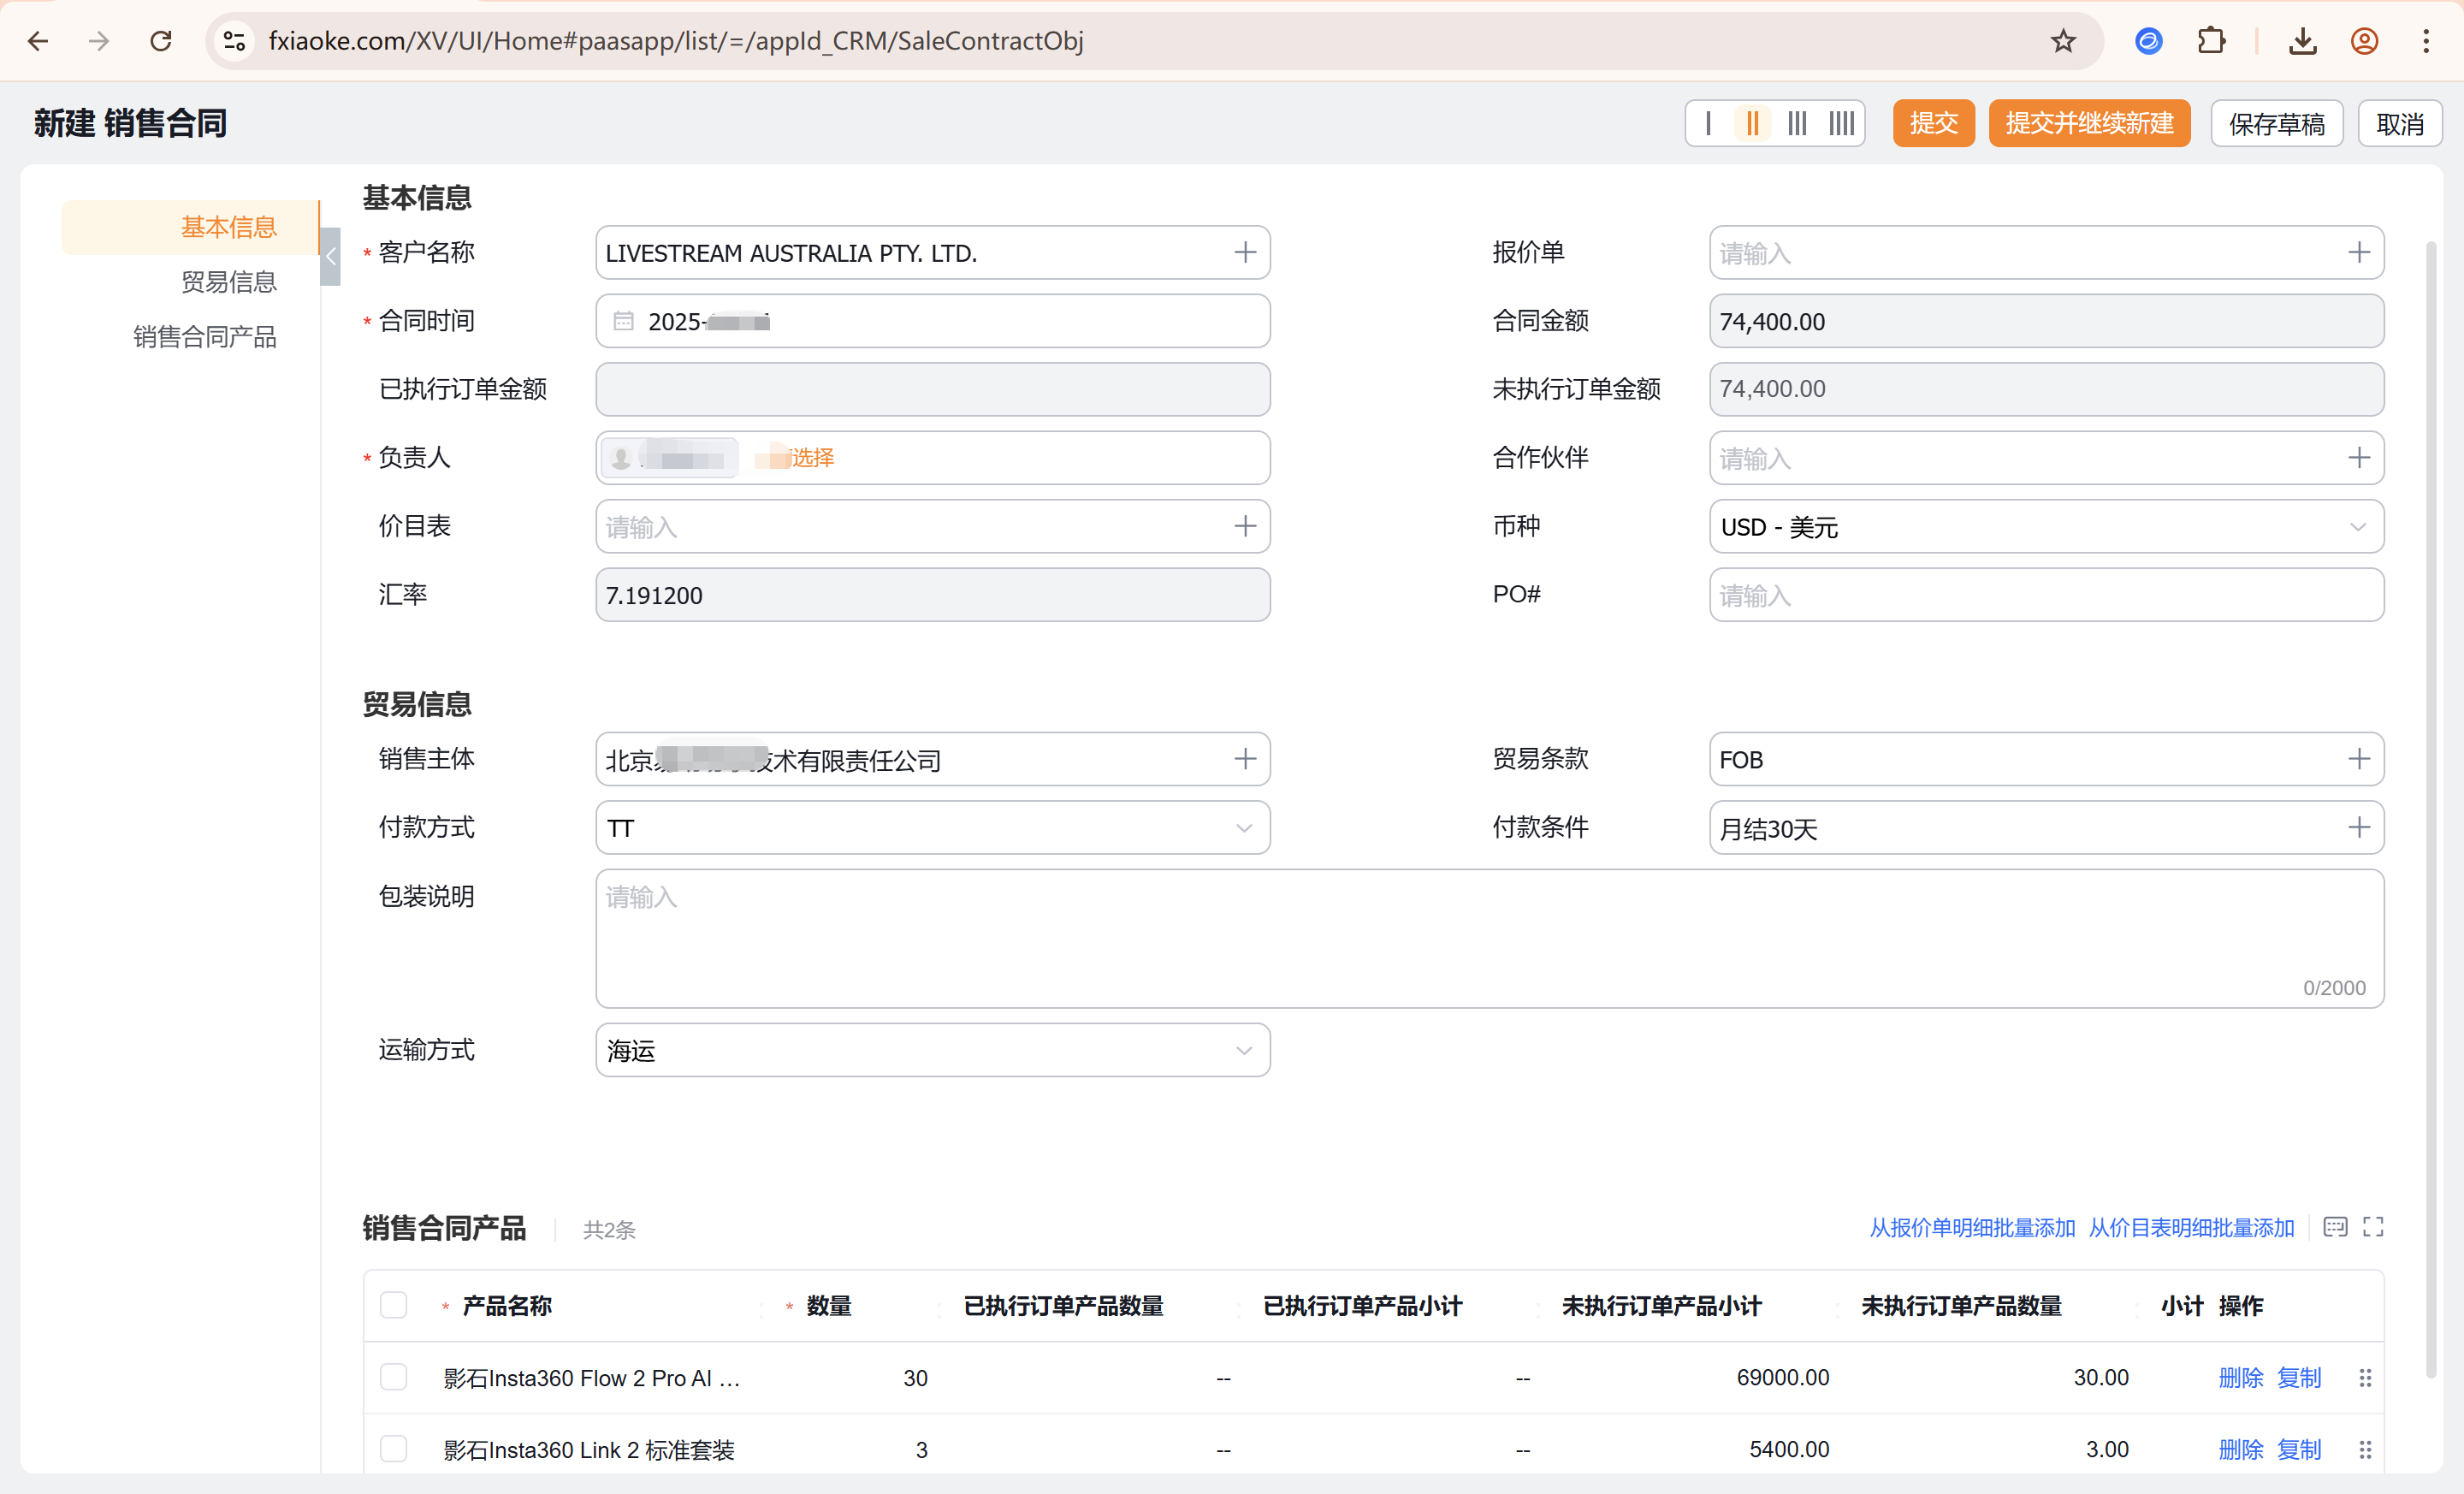Click 从报价单明细批量添加 link
This screenshot has width=2464, height=1494.
click(1972, 1228)
